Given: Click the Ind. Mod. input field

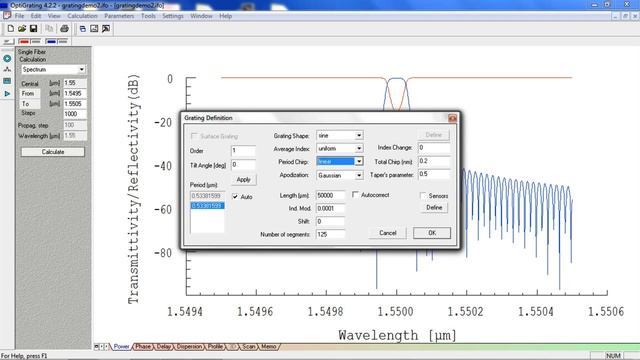Looking at the screenshot, I should click(x=330, y=208).
